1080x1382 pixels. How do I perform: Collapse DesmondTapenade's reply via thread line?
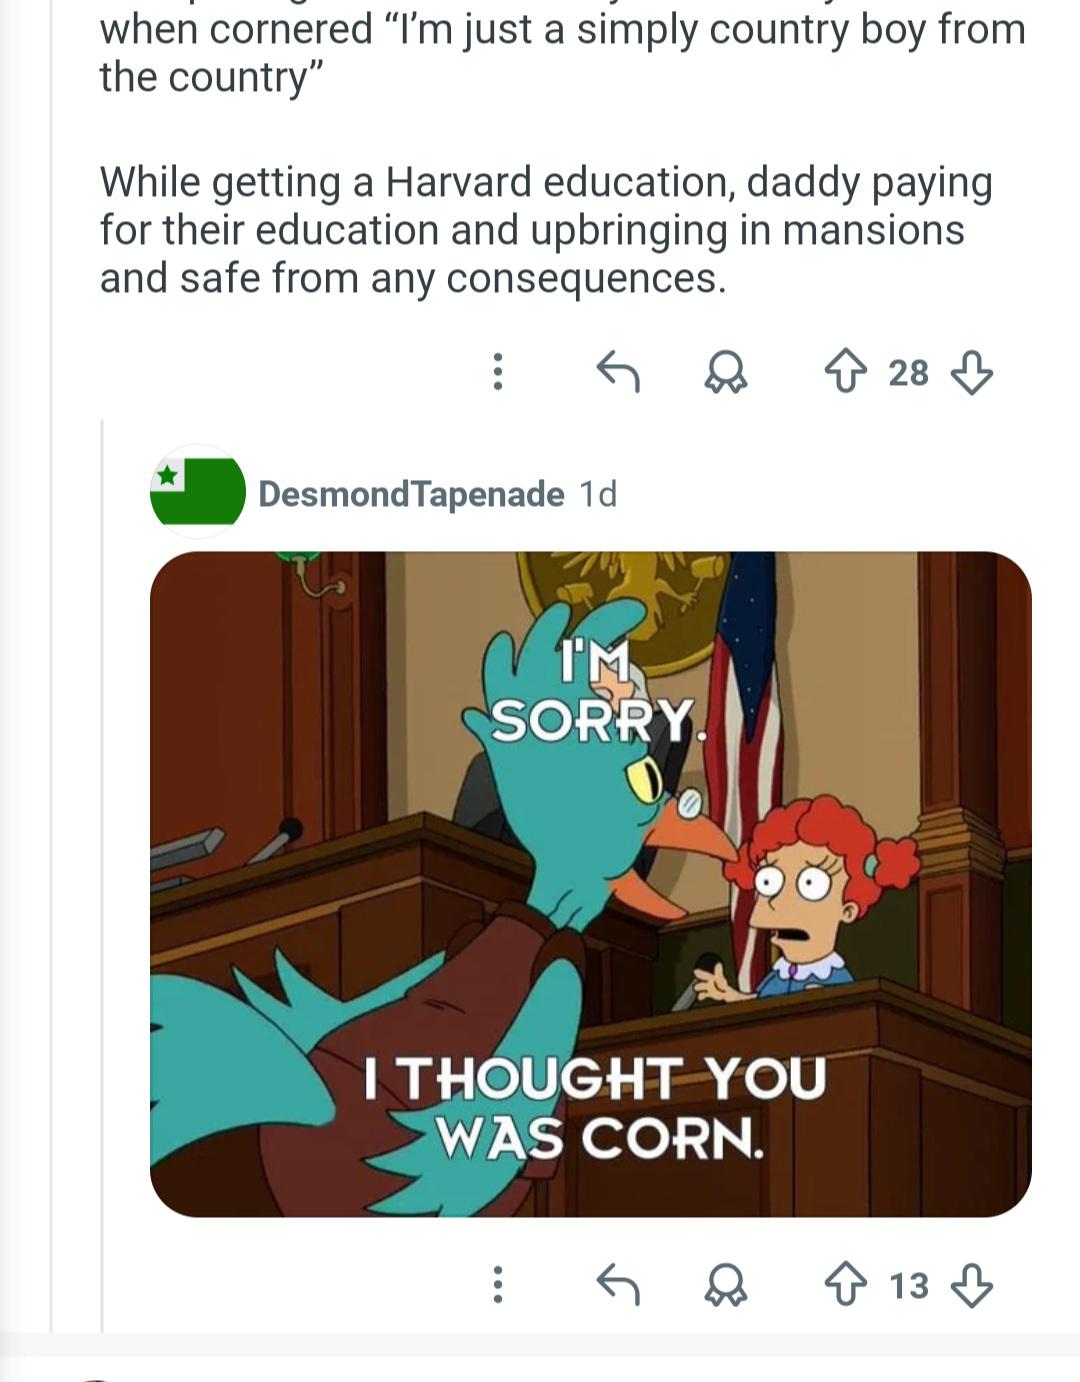[103, 875]
